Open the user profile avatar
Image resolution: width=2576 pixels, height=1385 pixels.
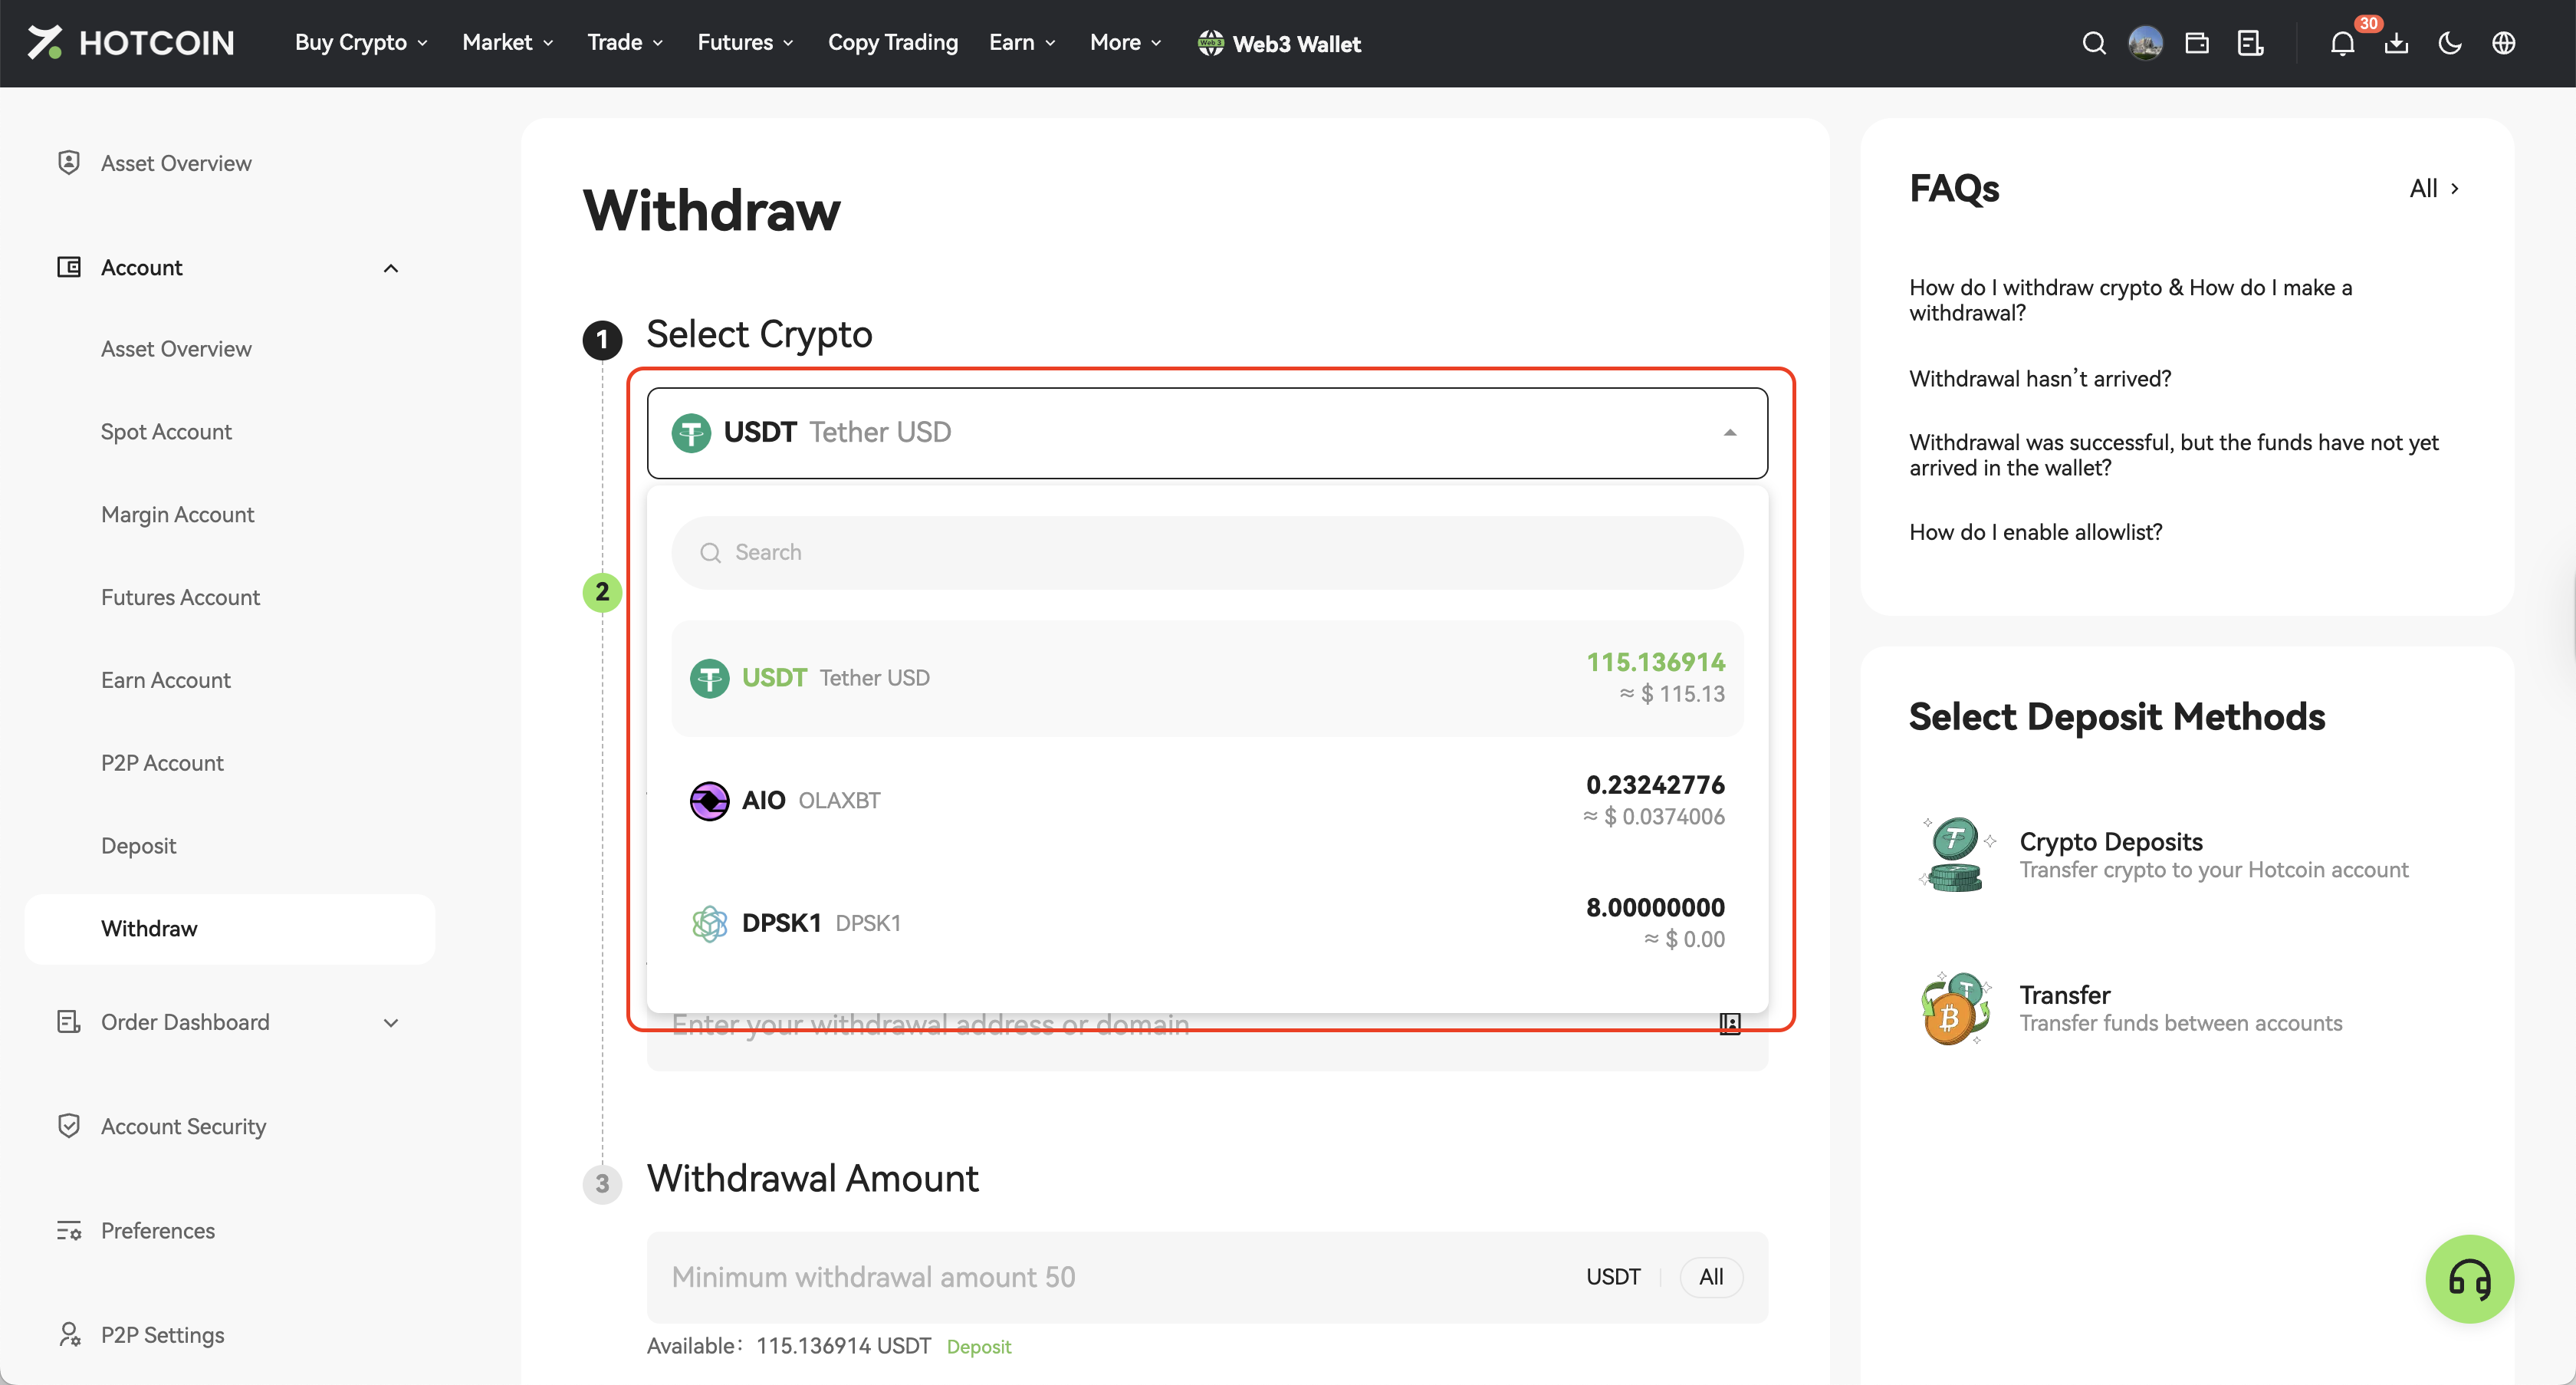coord(2145,43)
